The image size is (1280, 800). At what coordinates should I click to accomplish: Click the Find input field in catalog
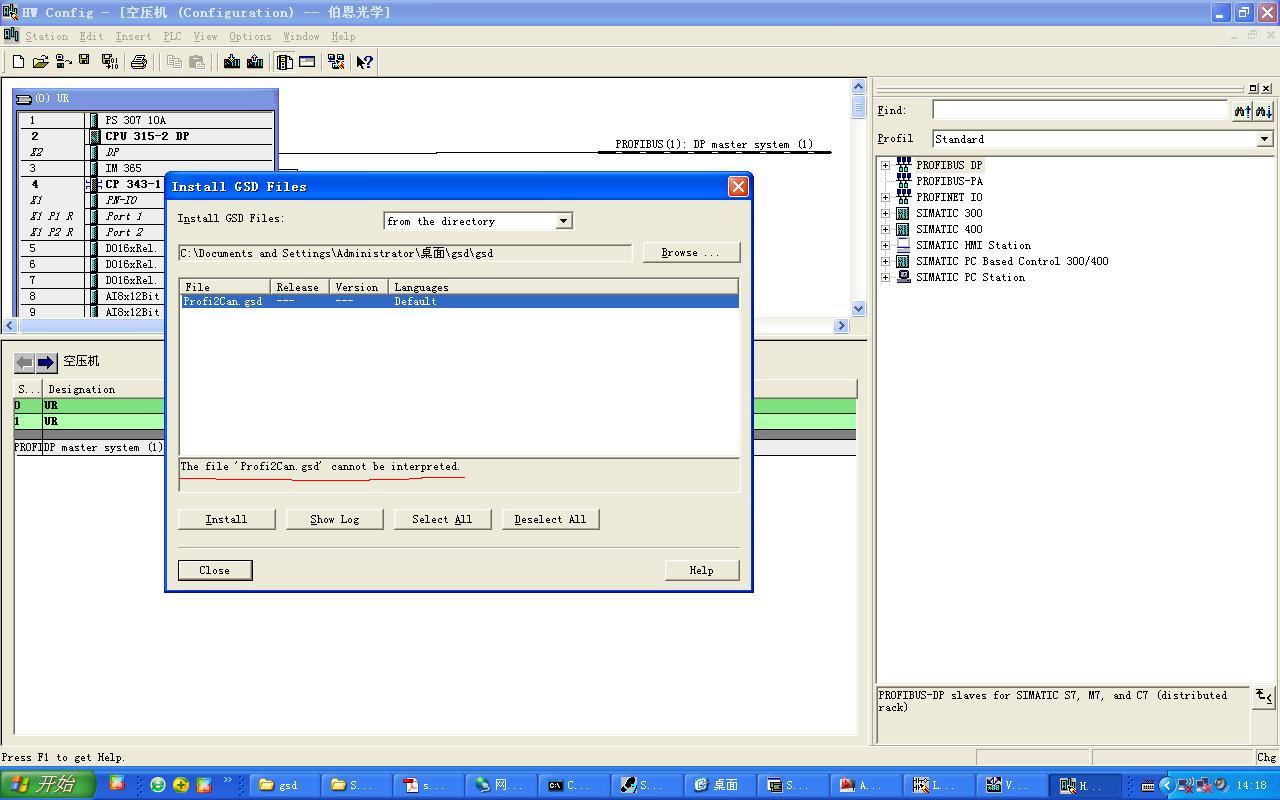pyautogui.click(x=1079, y=110)
